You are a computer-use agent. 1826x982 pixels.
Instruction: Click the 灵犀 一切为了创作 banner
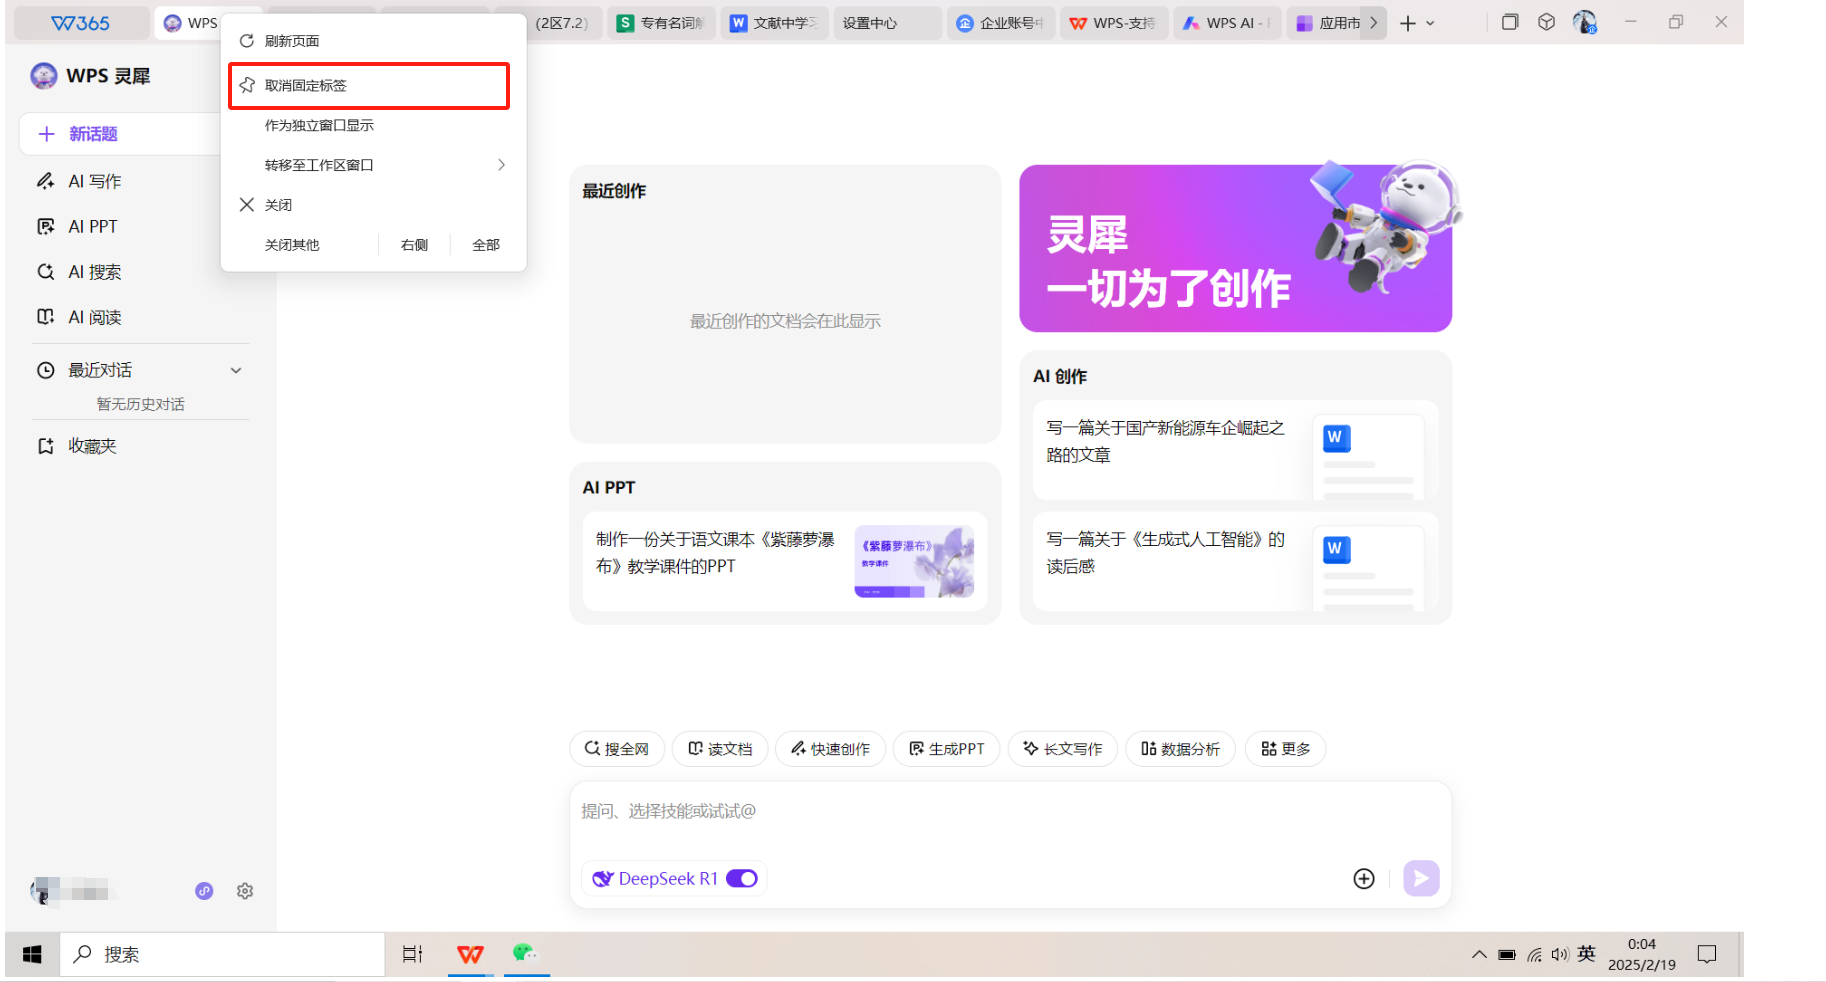coord(1235,248)
